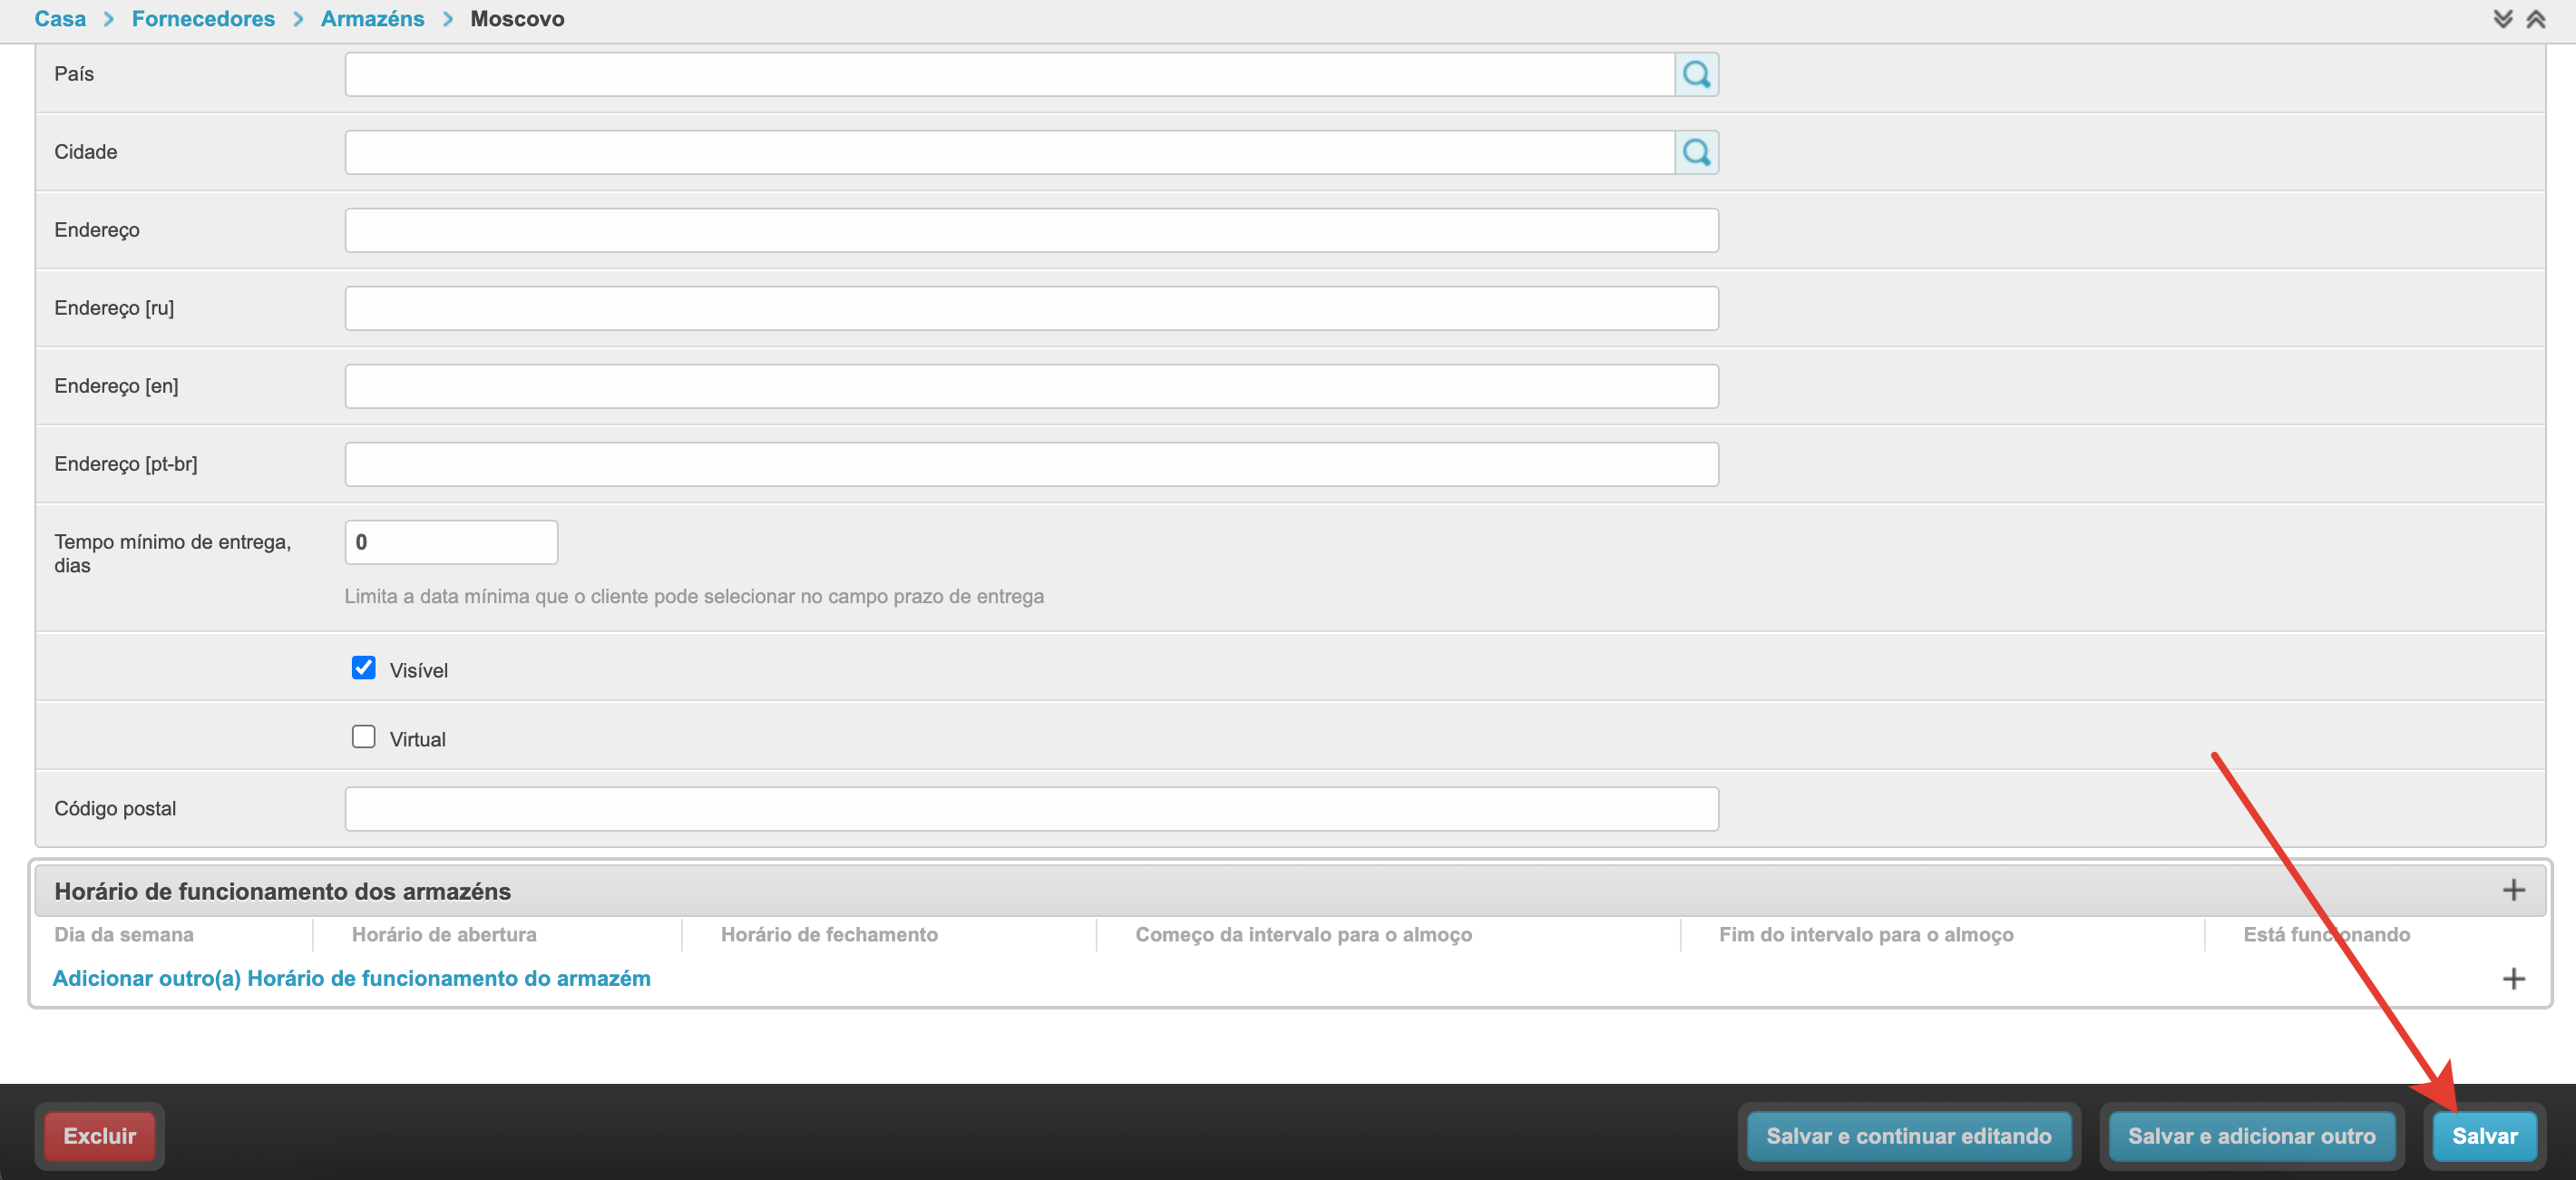Click the expand-all double chevron down icon

[2502, 19]
